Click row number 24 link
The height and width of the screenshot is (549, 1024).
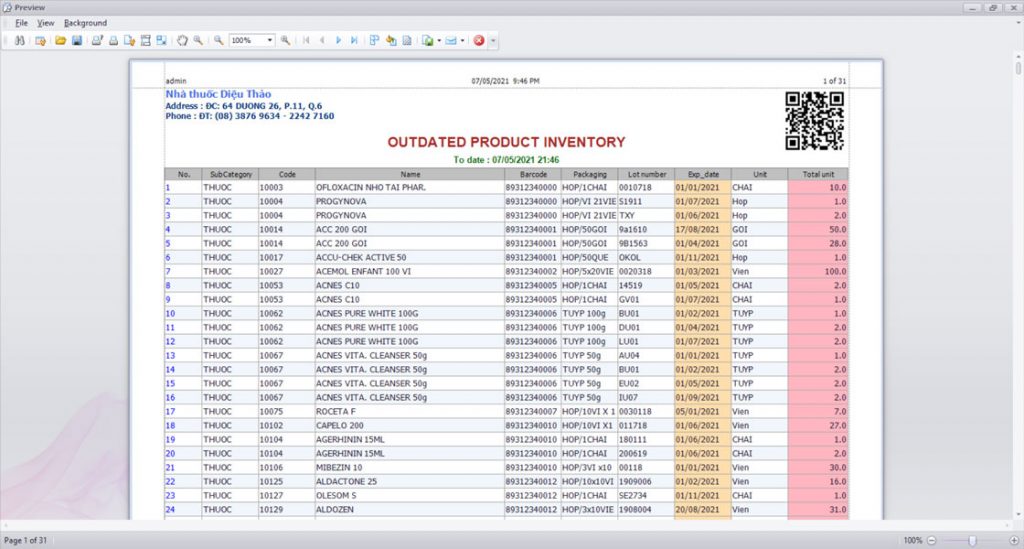pyautogui.click(x=170, y=510)
